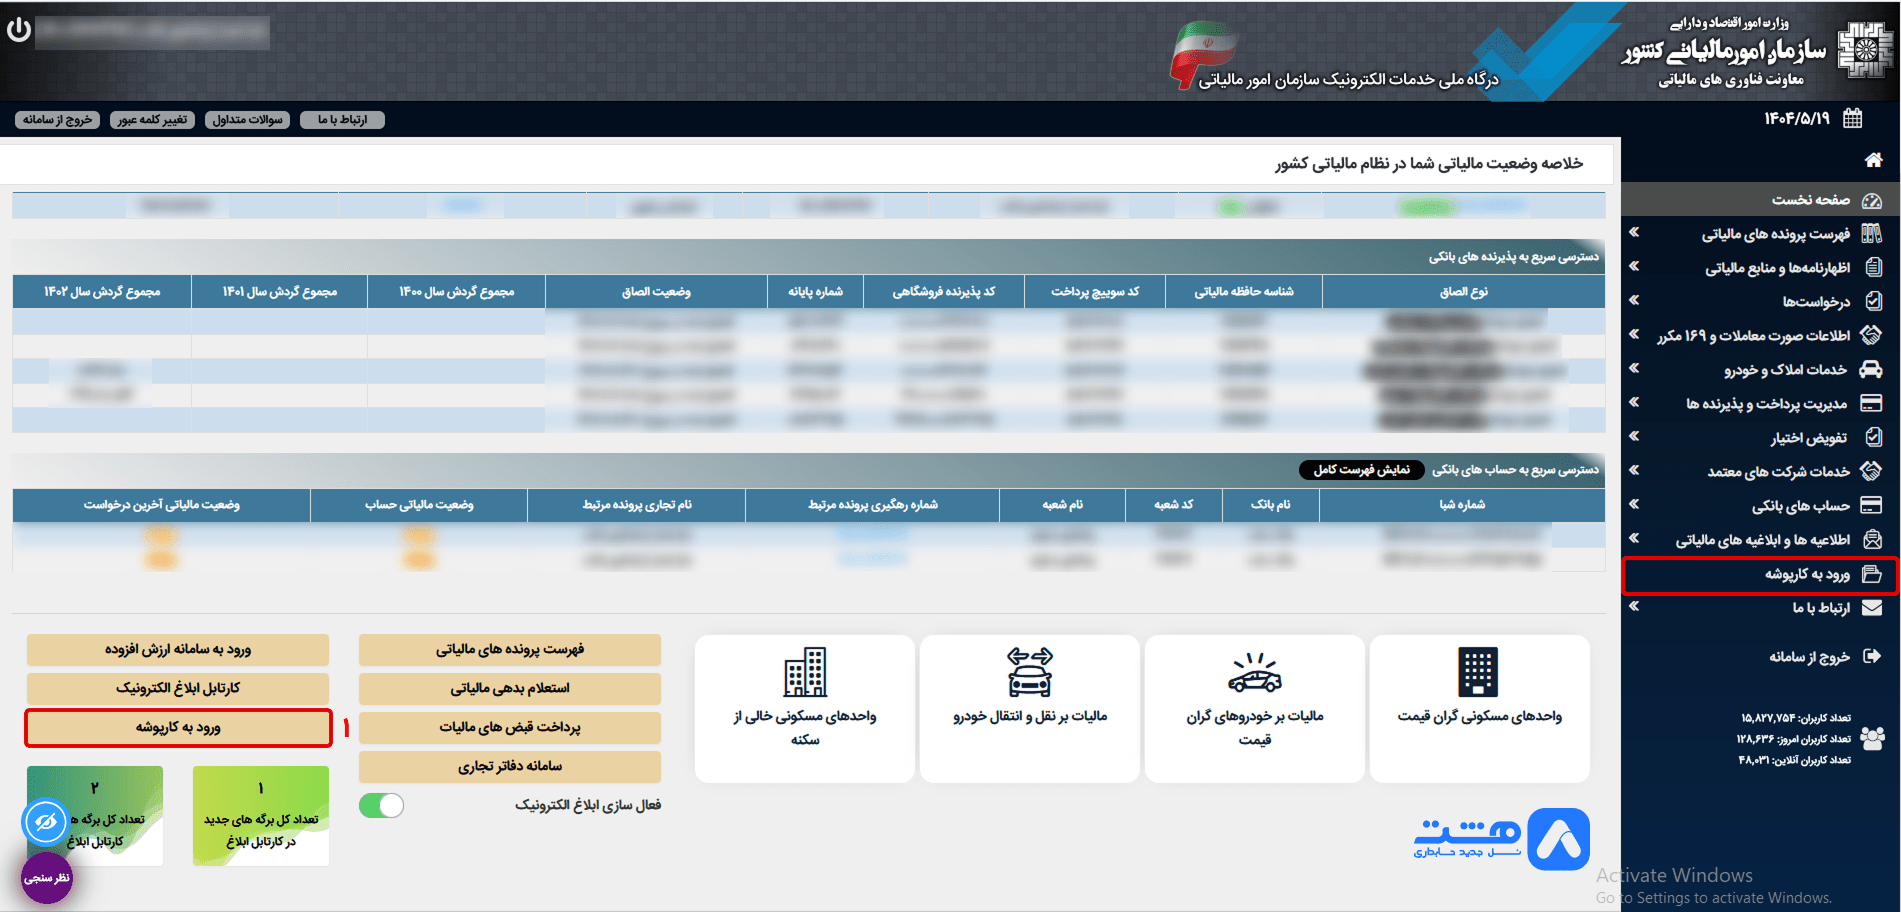
Task: Open the purple نظر سنجی survey bubble
Action: (47, 878)
